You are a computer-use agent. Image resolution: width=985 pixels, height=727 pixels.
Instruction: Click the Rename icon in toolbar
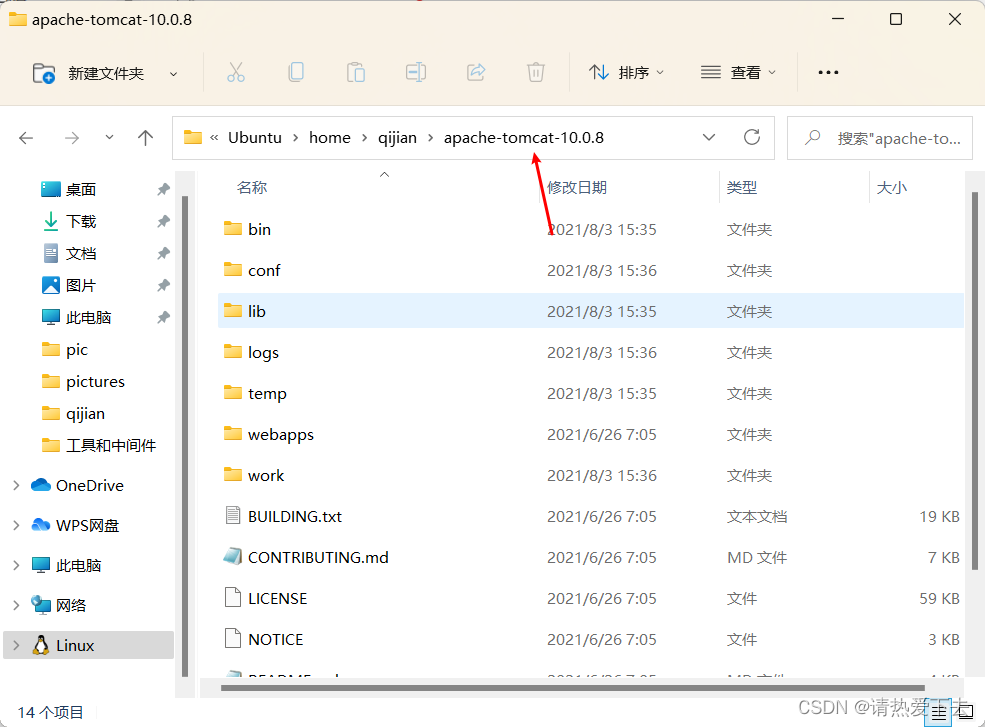pyautogui.click(x=416, y=73)
